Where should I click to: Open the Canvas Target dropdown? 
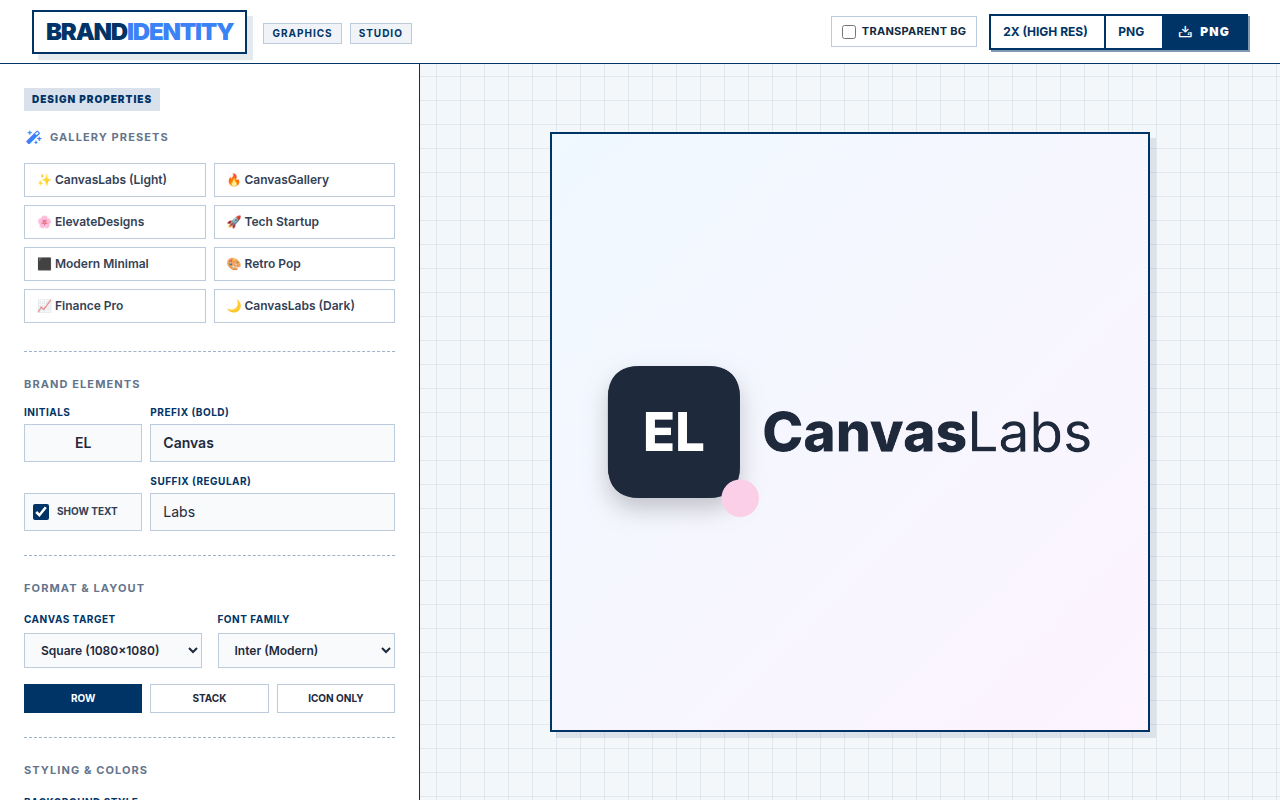point(113,650)
